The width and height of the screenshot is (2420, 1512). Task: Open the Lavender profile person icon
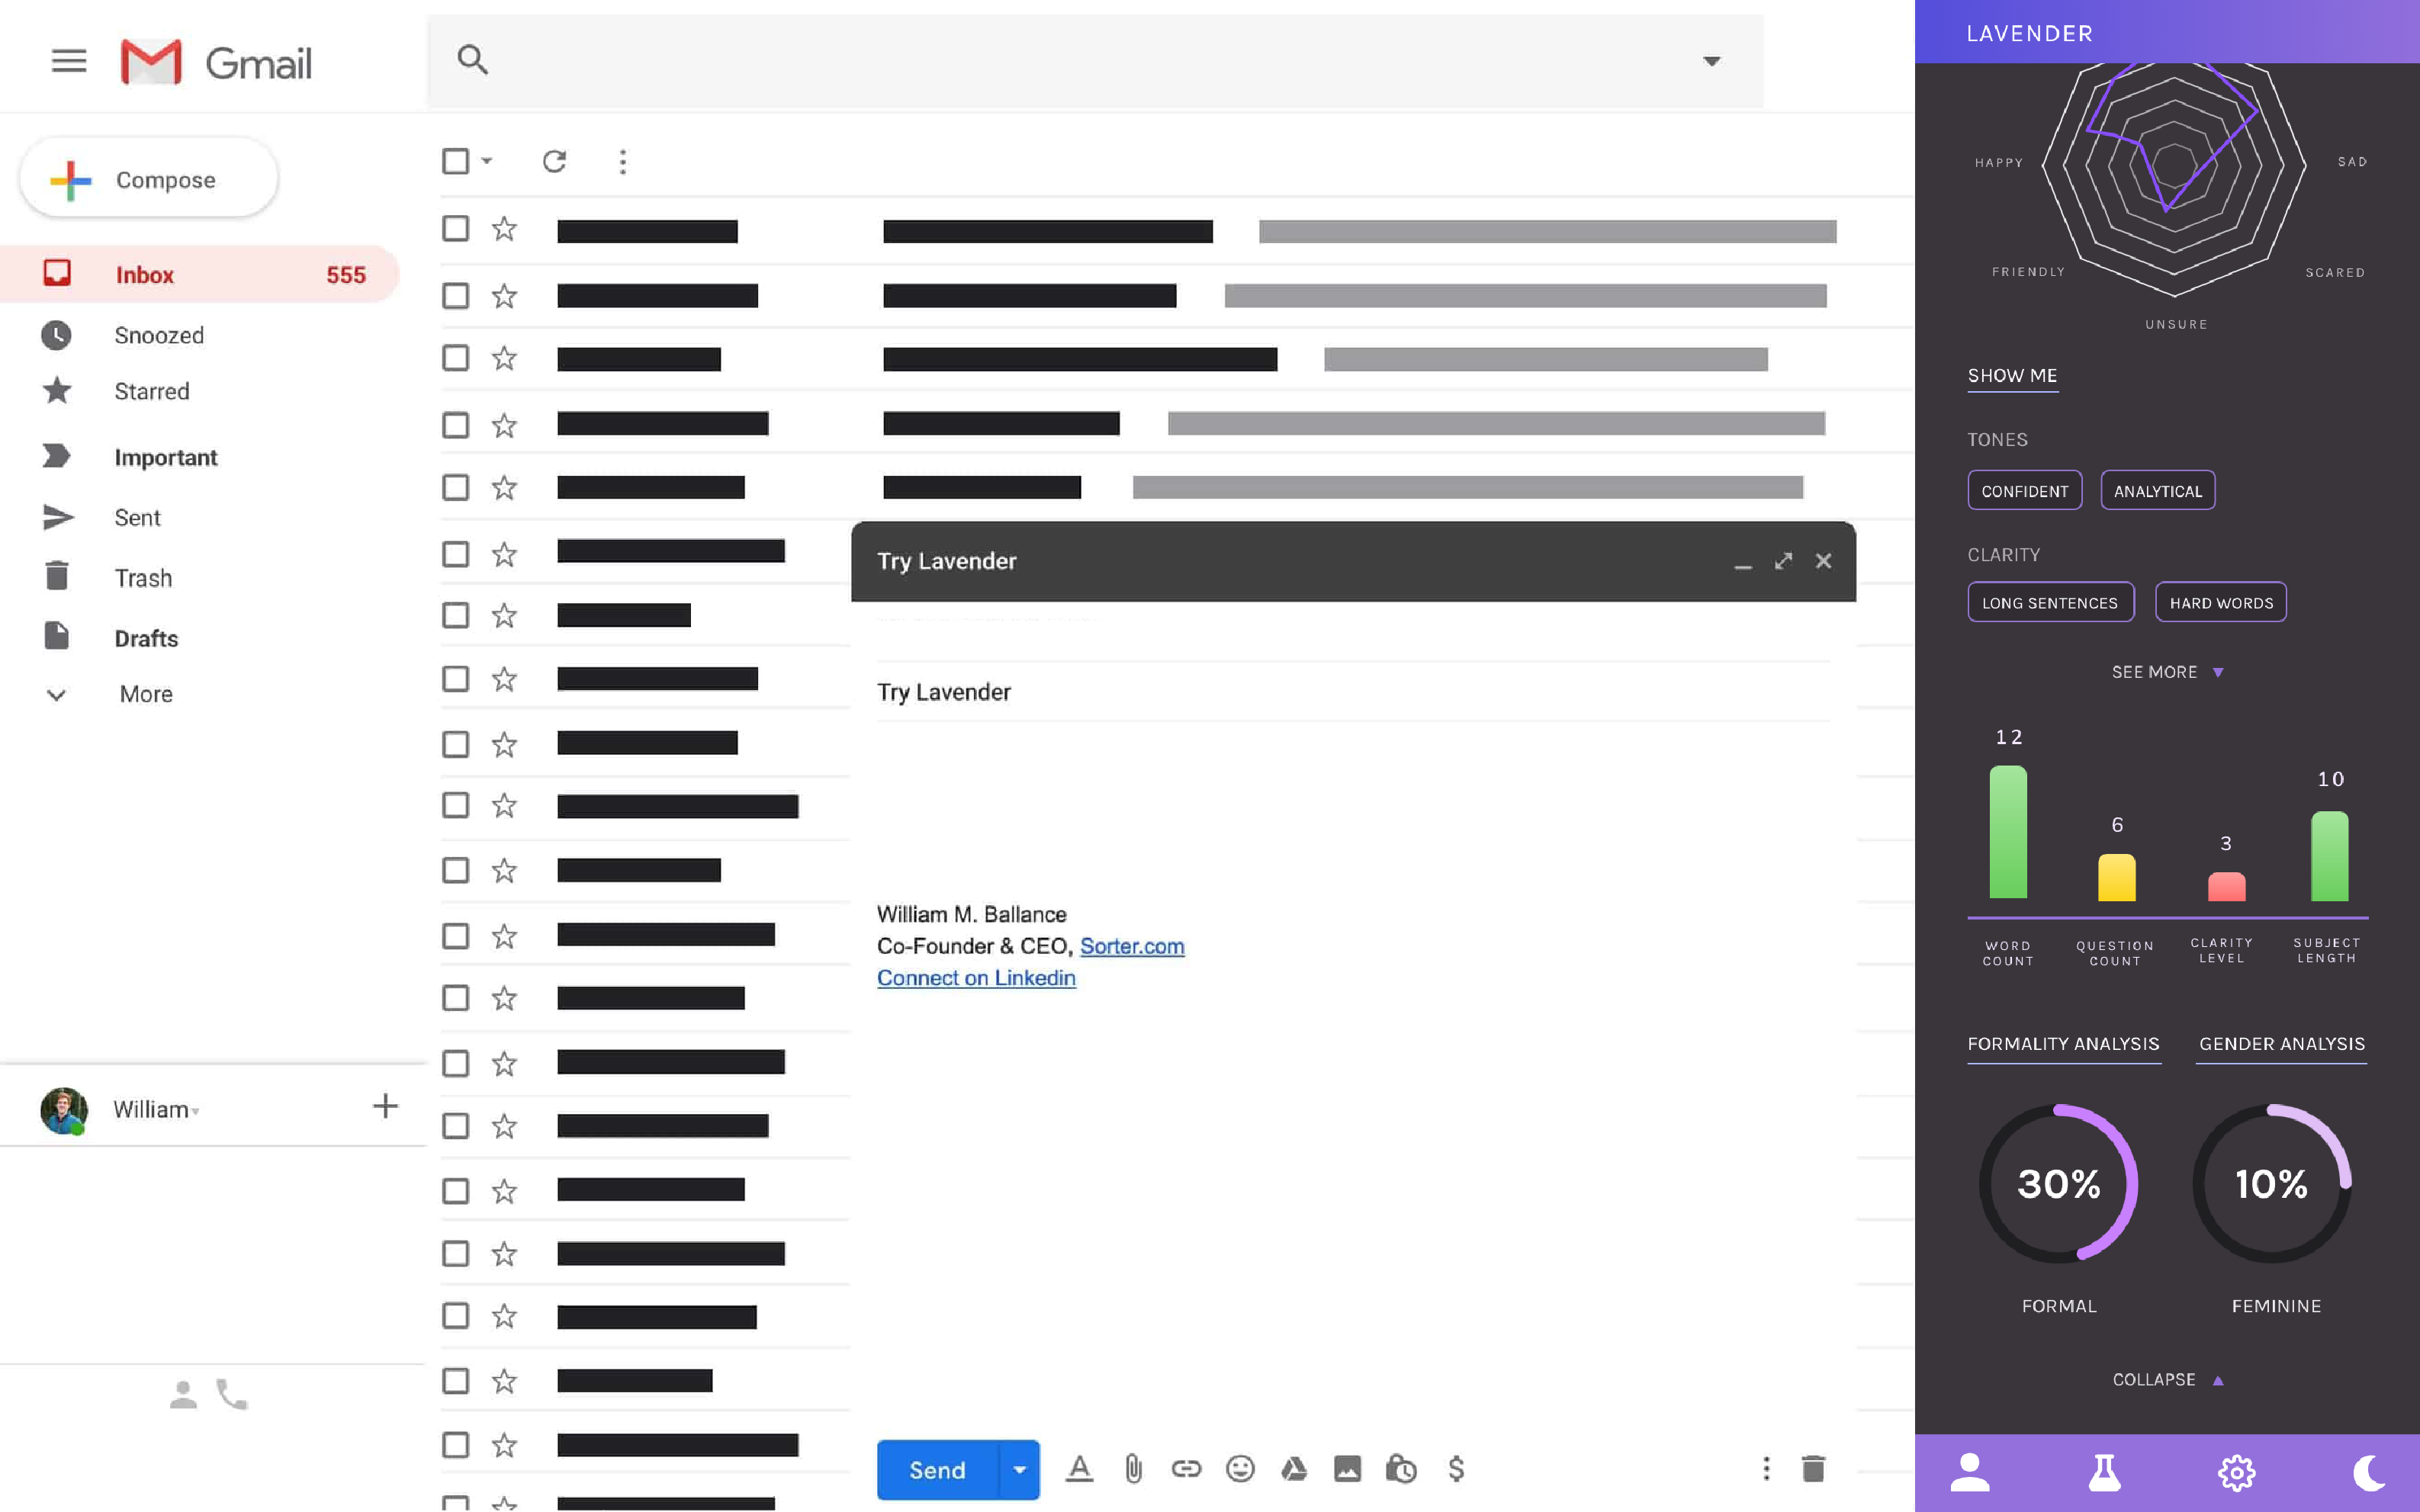(1970, 1472)
